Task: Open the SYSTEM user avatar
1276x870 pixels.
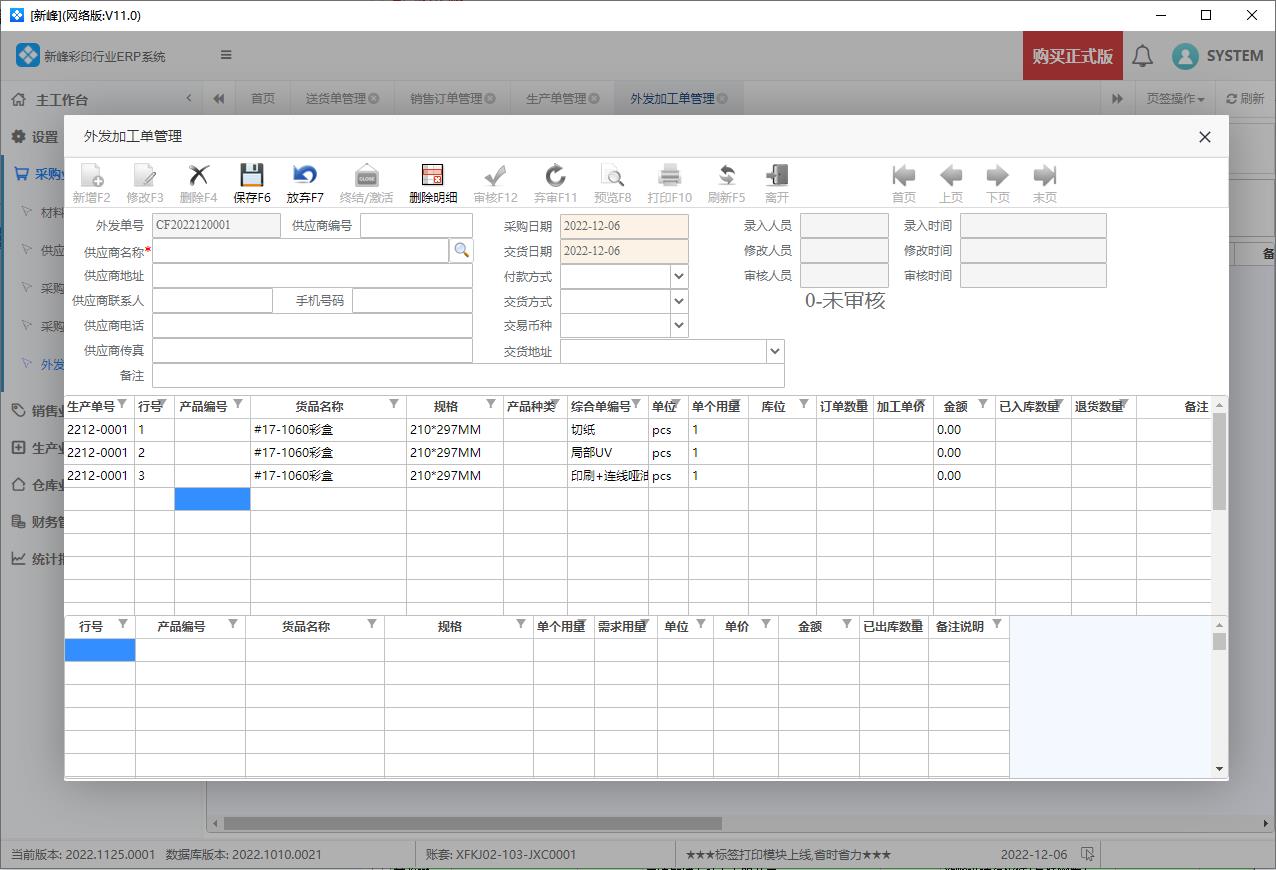Action: pyautogui.click(x=1185, y=56)
